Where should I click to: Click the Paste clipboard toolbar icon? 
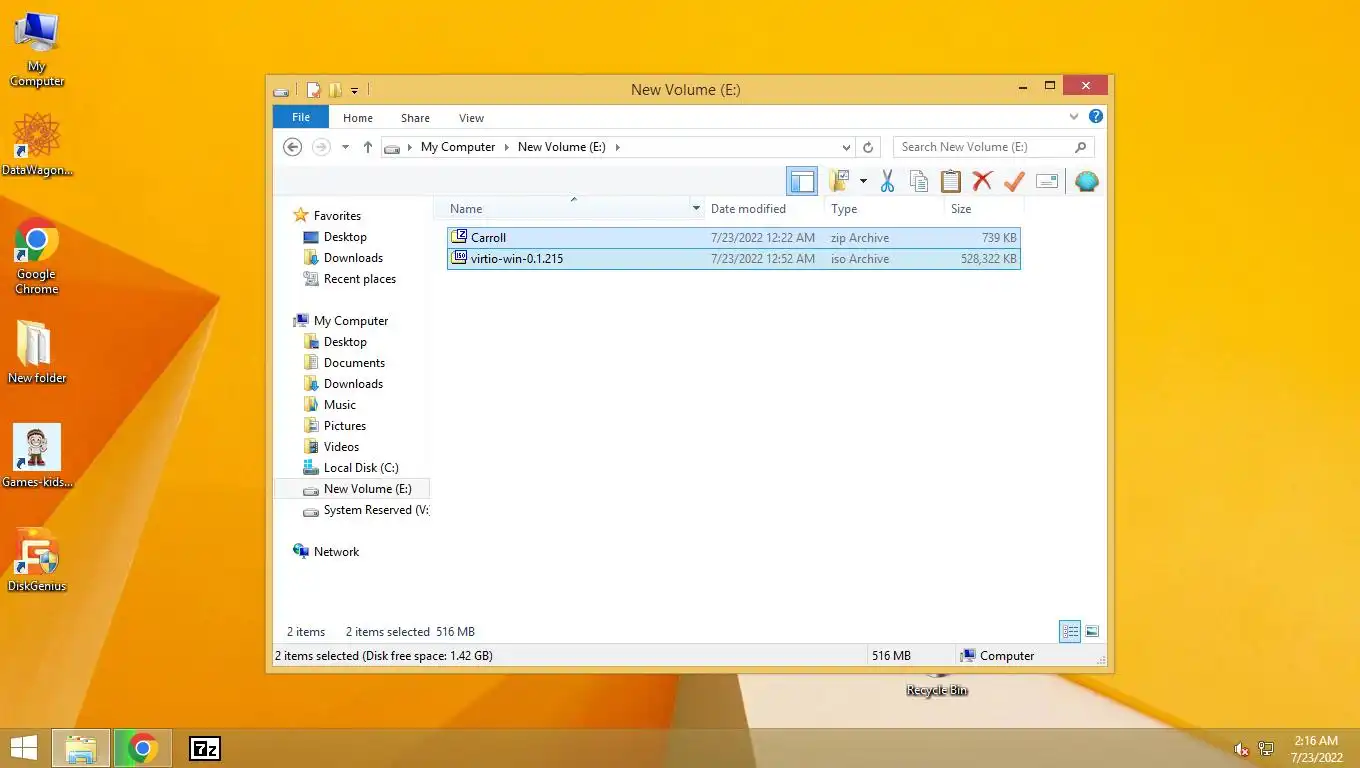coord(950,181)
